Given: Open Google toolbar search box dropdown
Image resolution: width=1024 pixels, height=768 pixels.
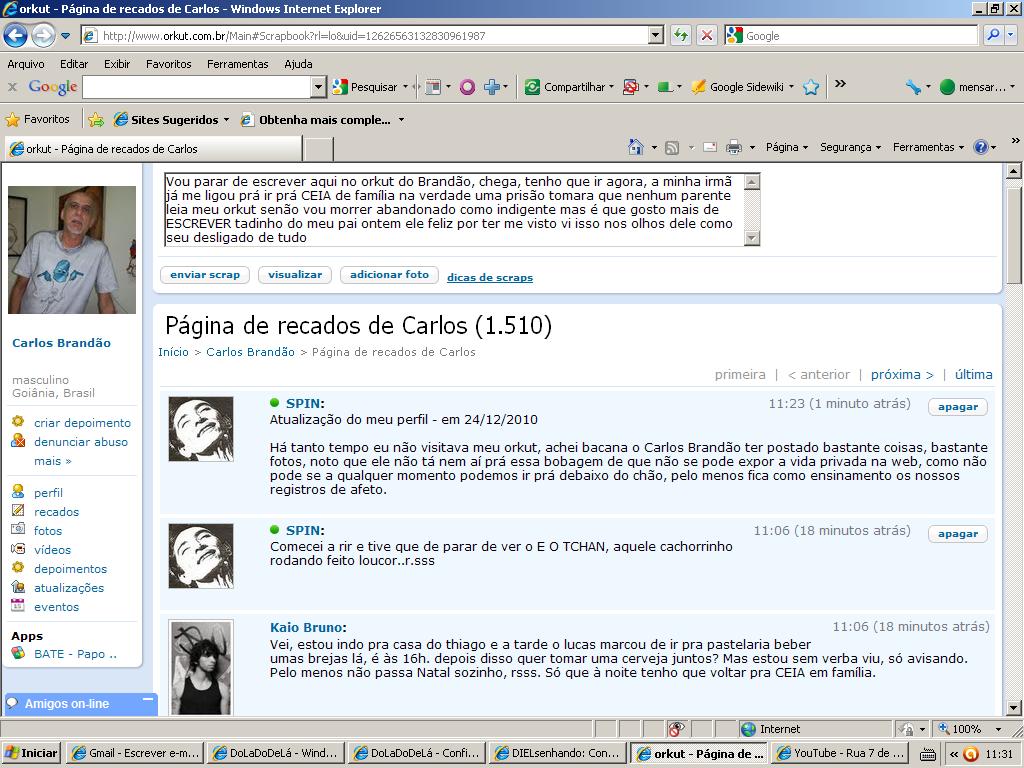Looking at the screenshot, I should 318,87.
